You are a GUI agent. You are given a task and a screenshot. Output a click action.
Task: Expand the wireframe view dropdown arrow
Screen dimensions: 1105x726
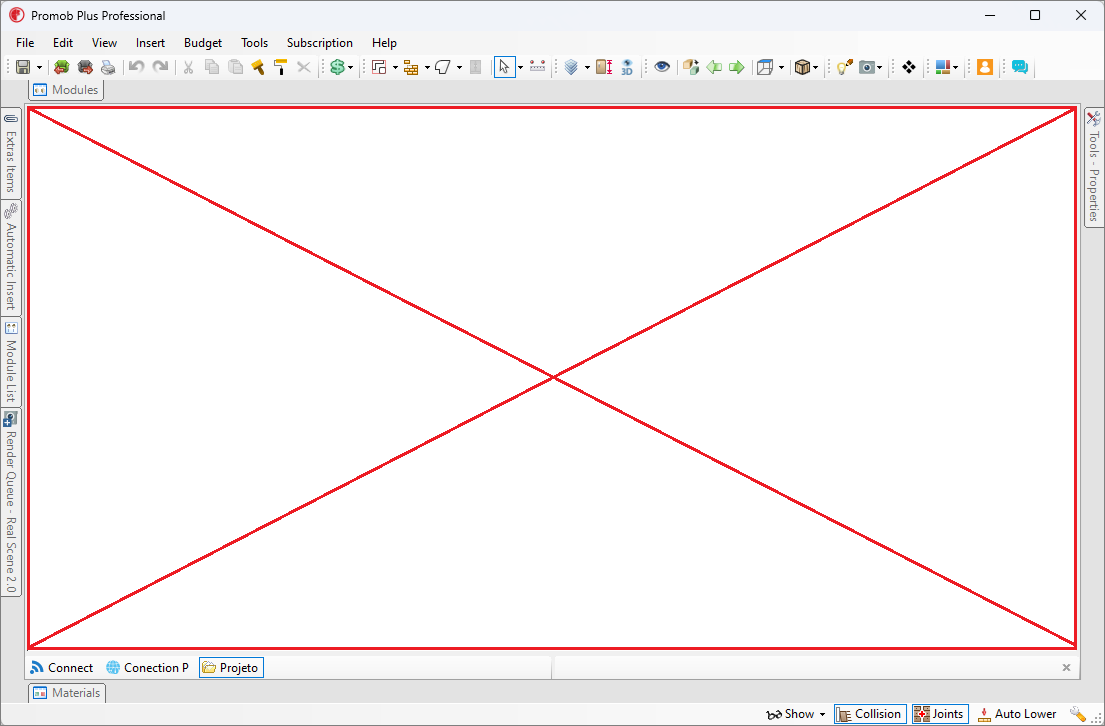coord(781,68)
